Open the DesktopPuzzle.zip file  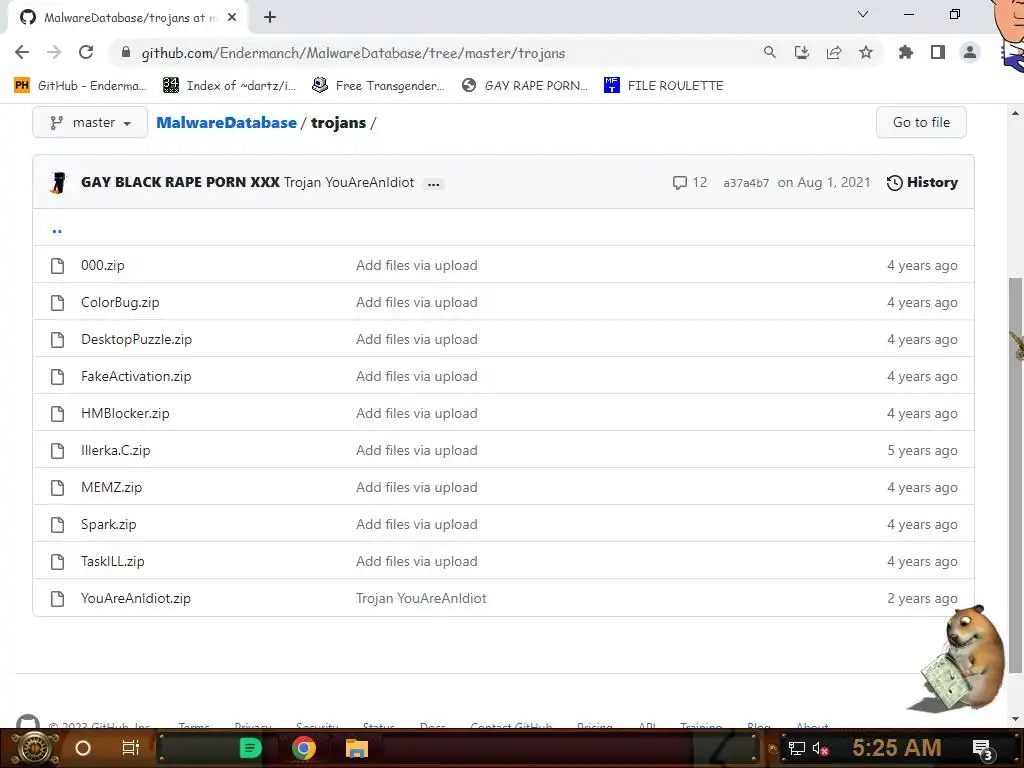136,340
